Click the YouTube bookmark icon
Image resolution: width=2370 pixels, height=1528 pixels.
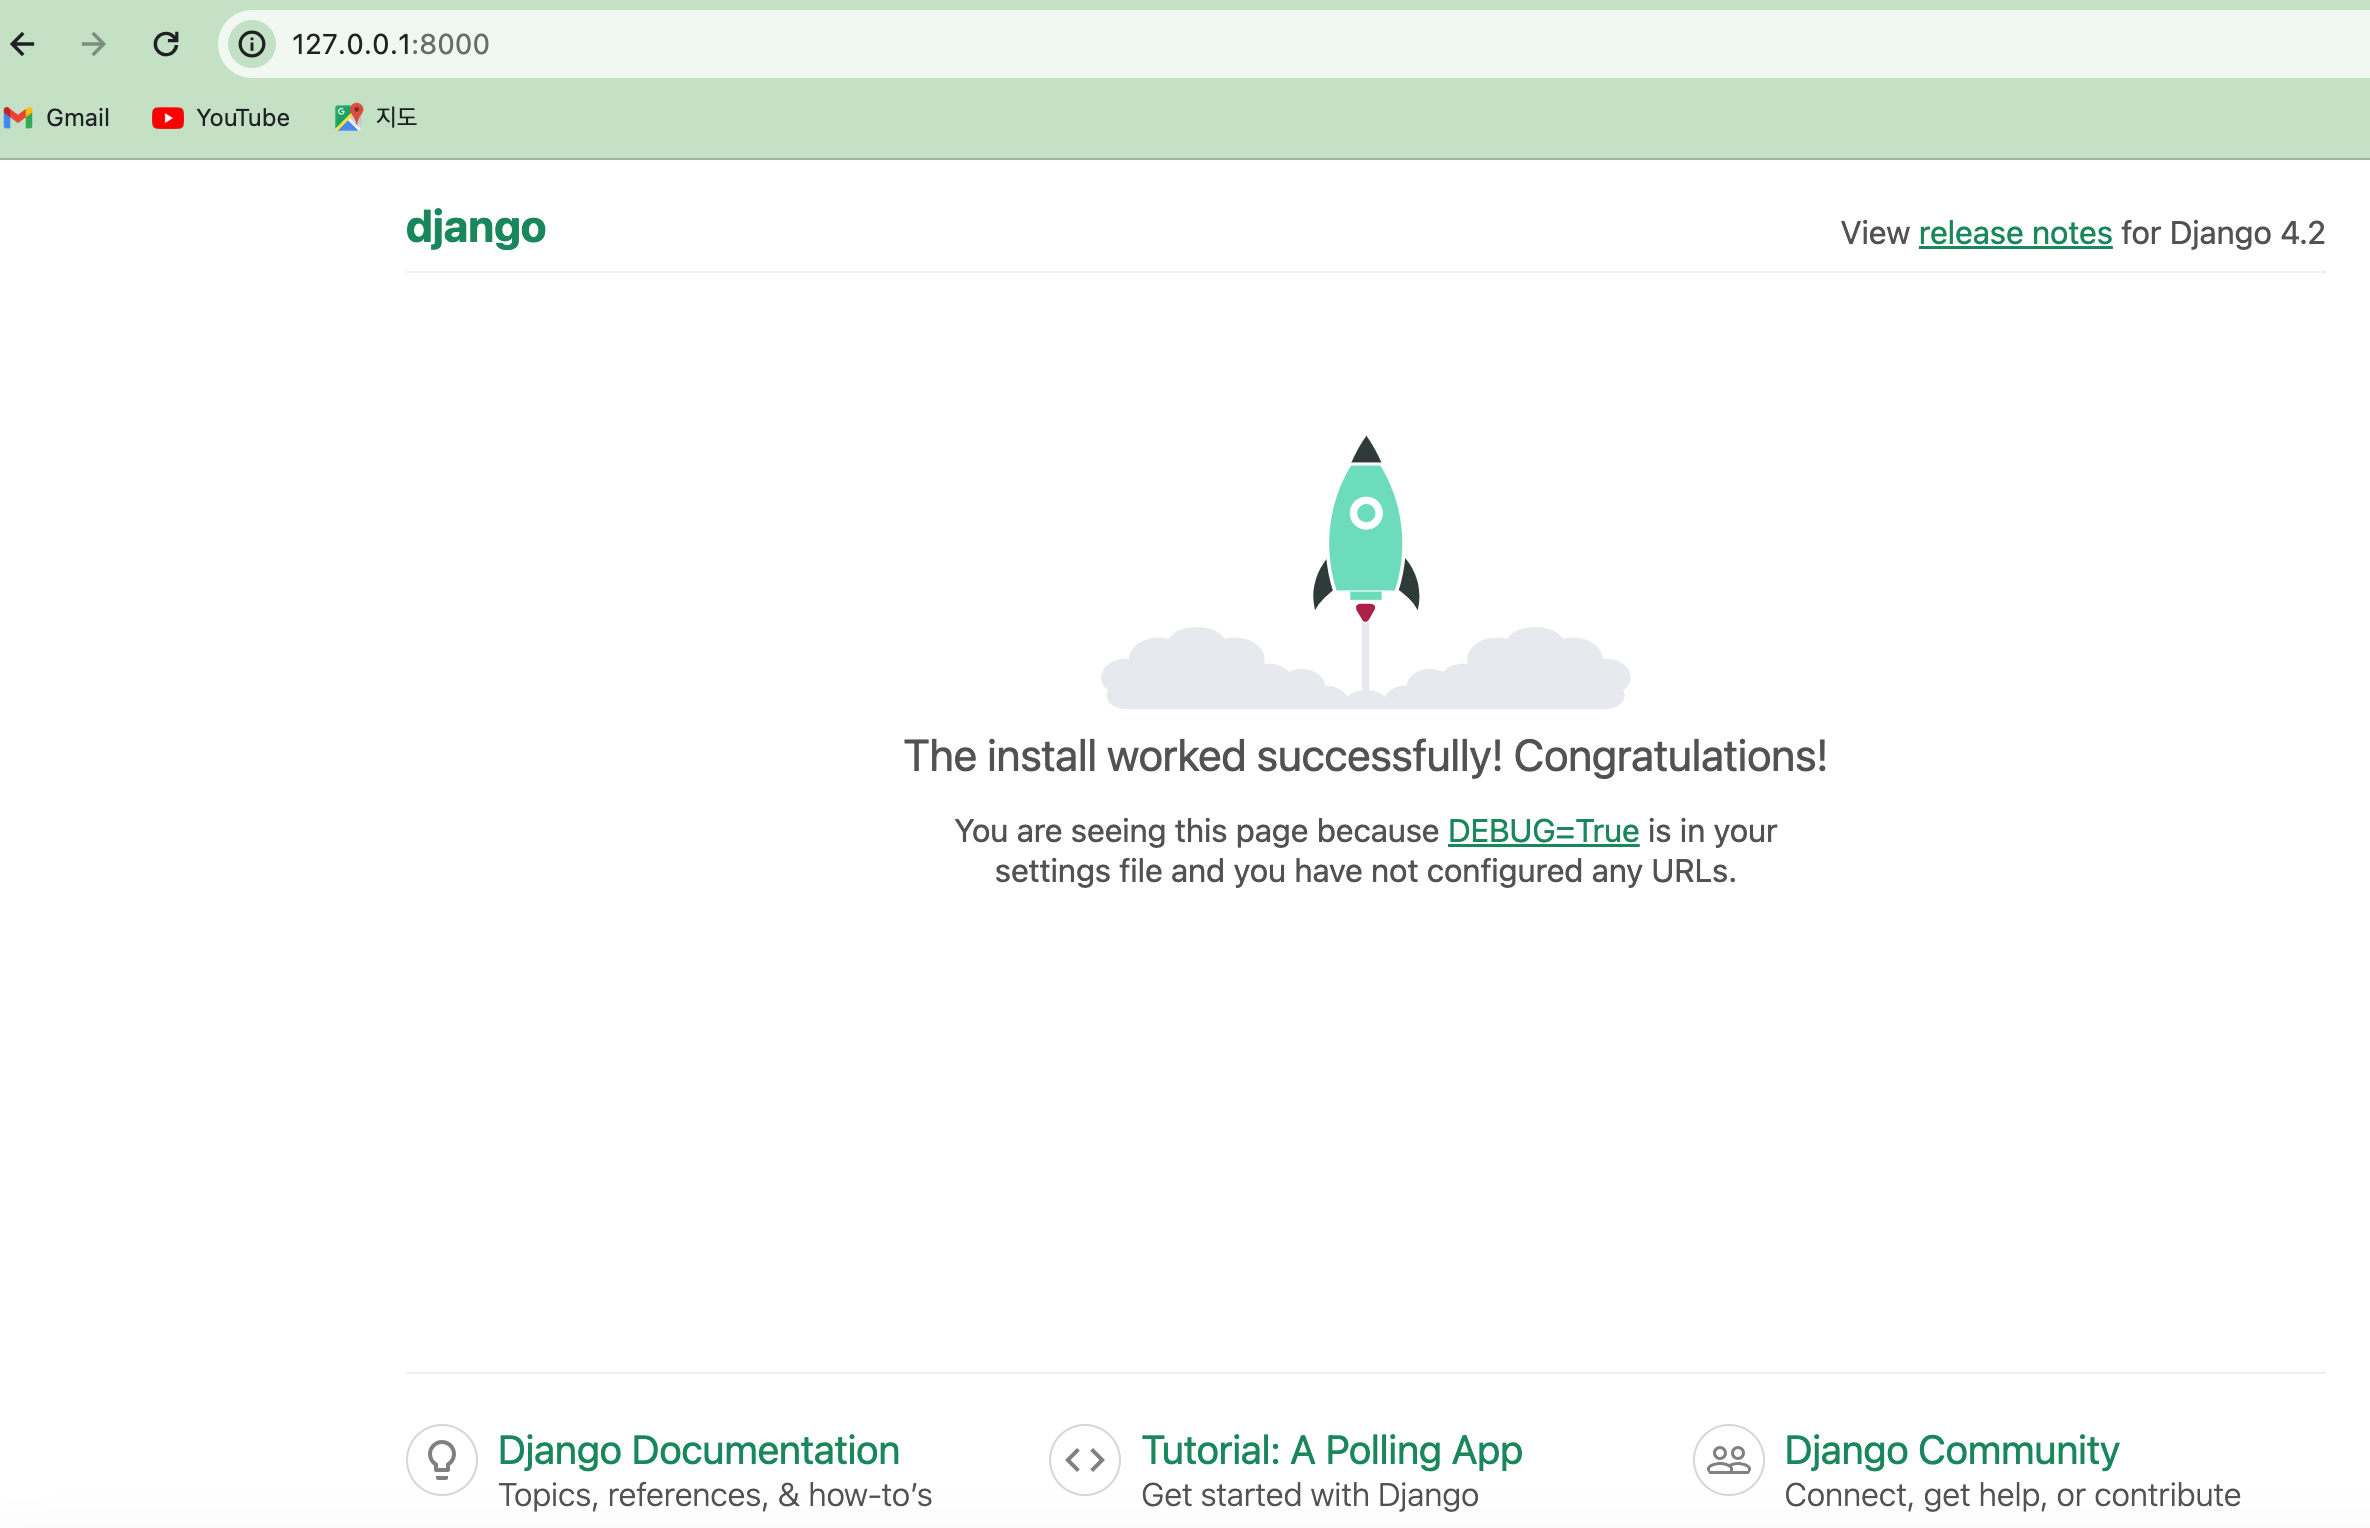click(x=167, y=118)
